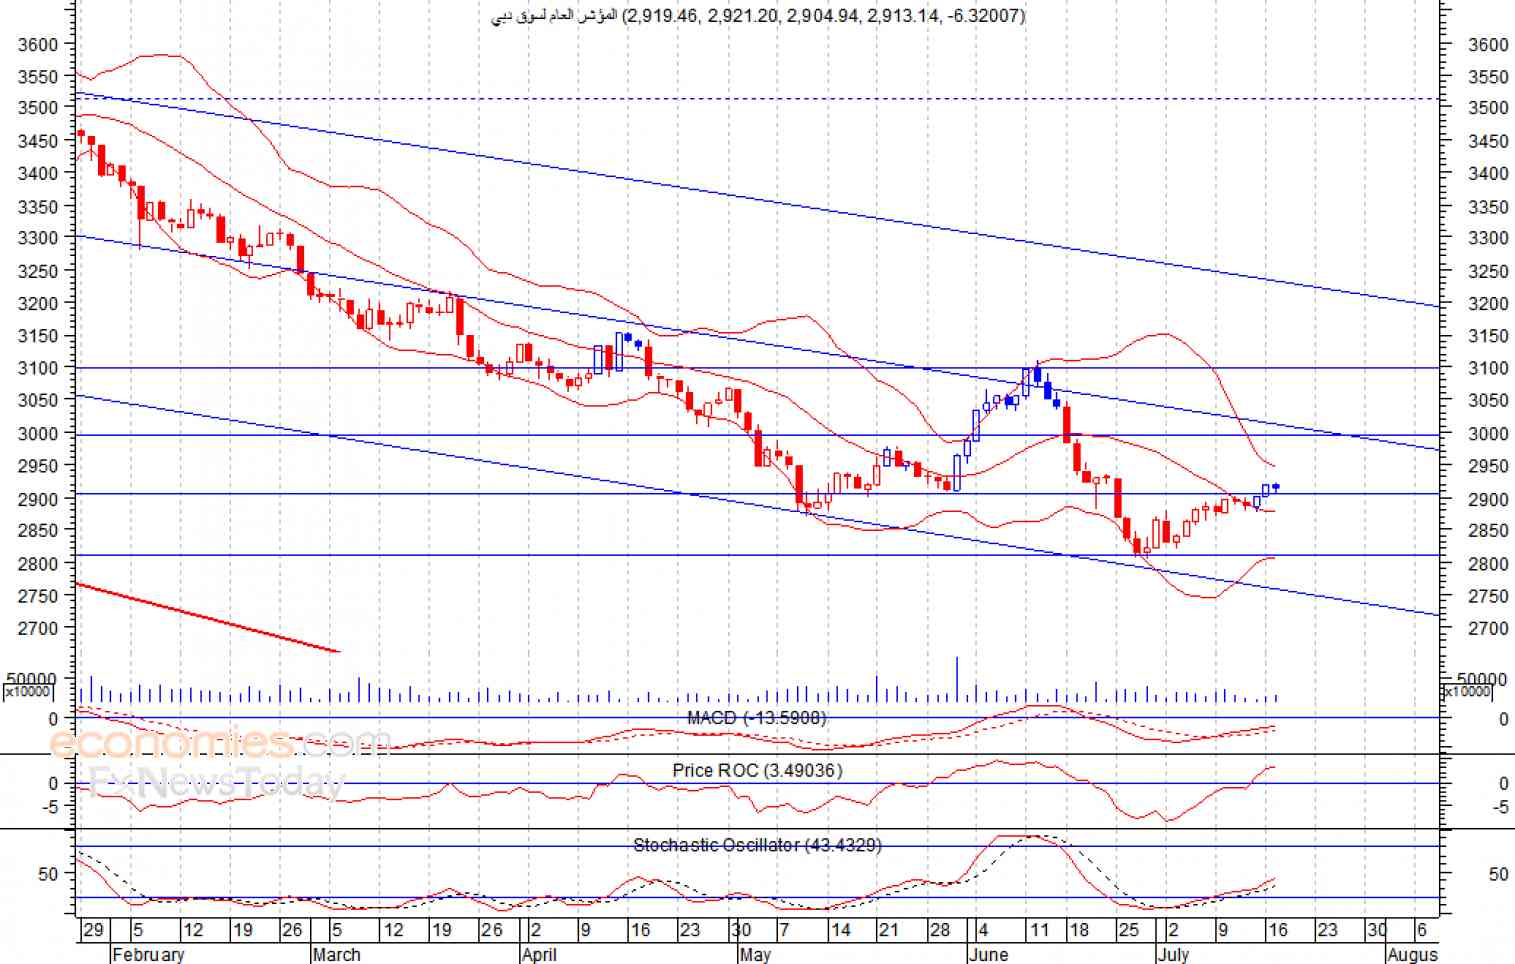Click the cut-off Augus month label
1515x964 pixels.
1412,955
